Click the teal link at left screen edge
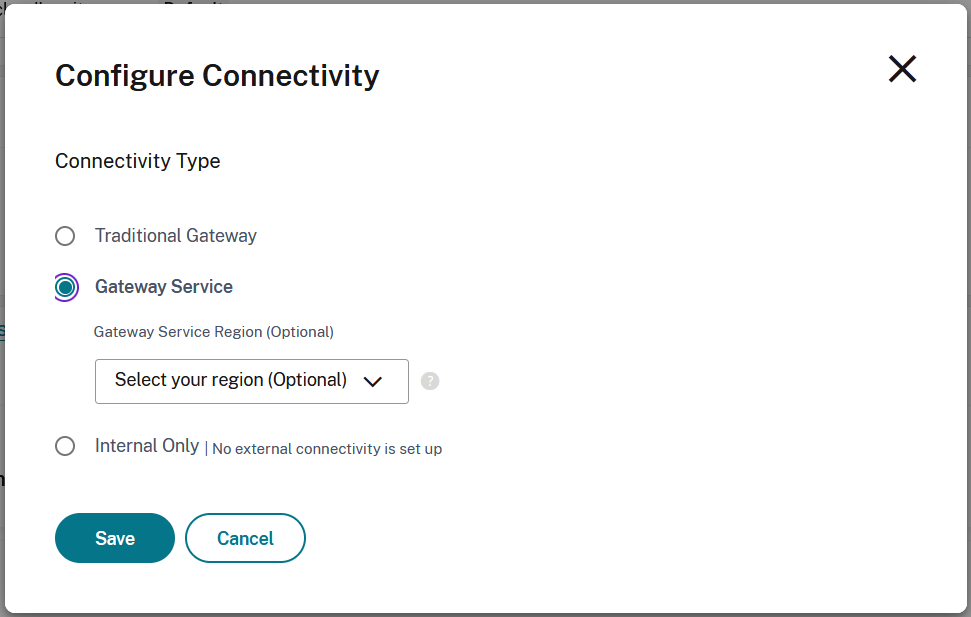Screen dimensions: 971x617 pos(3,333)
